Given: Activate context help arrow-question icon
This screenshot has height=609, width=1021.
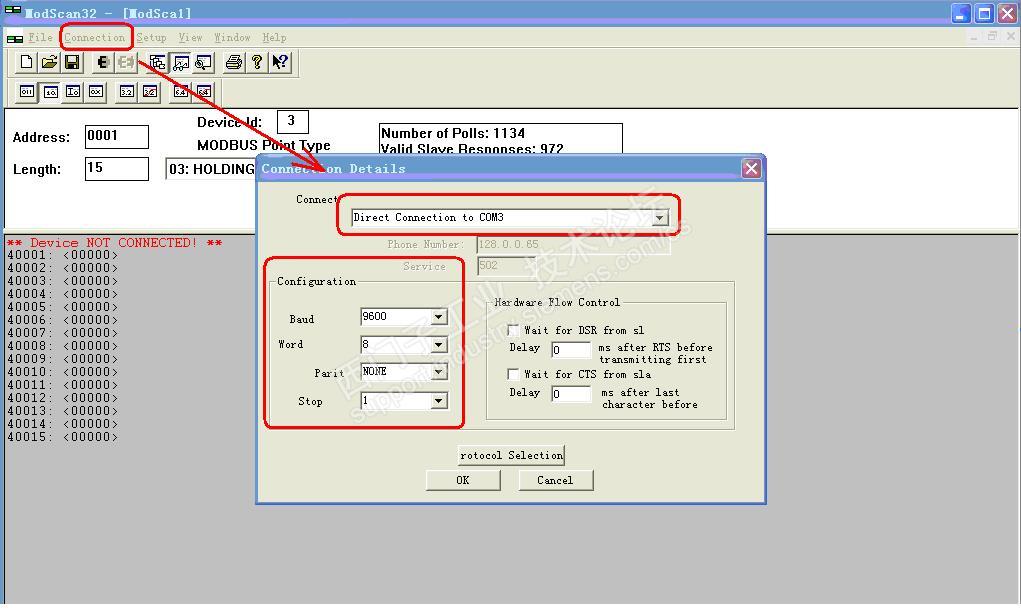Looking at the screenshot, I should pos(280,63).
